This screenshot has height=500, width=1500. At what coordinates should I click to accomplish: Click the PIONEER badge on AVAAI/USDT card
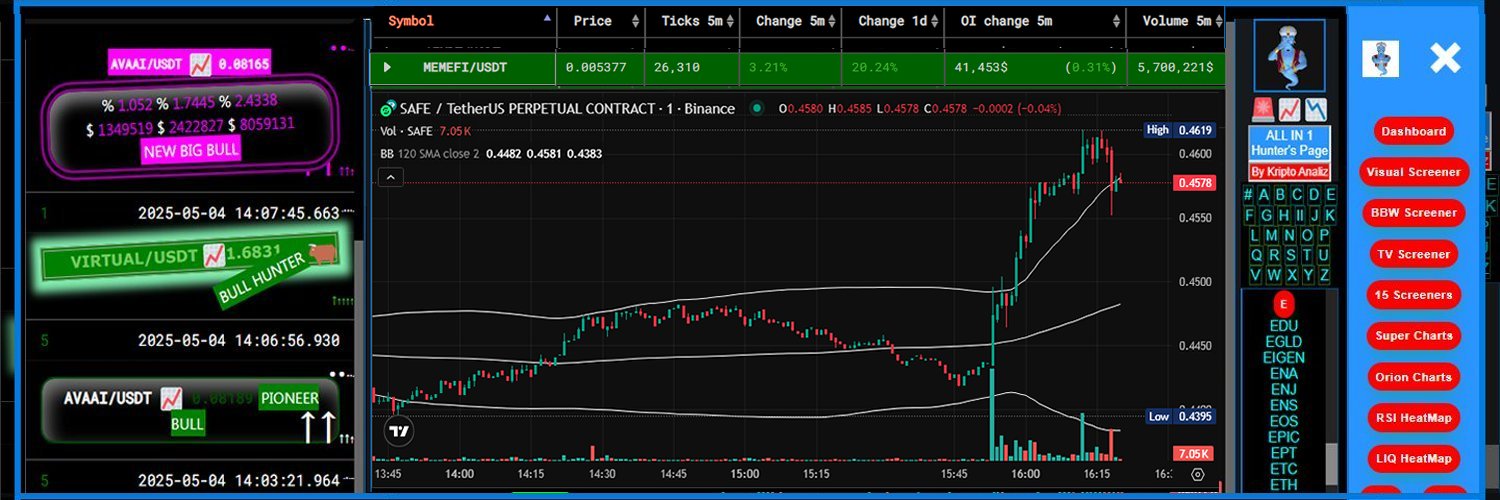[x=289, y=398]
